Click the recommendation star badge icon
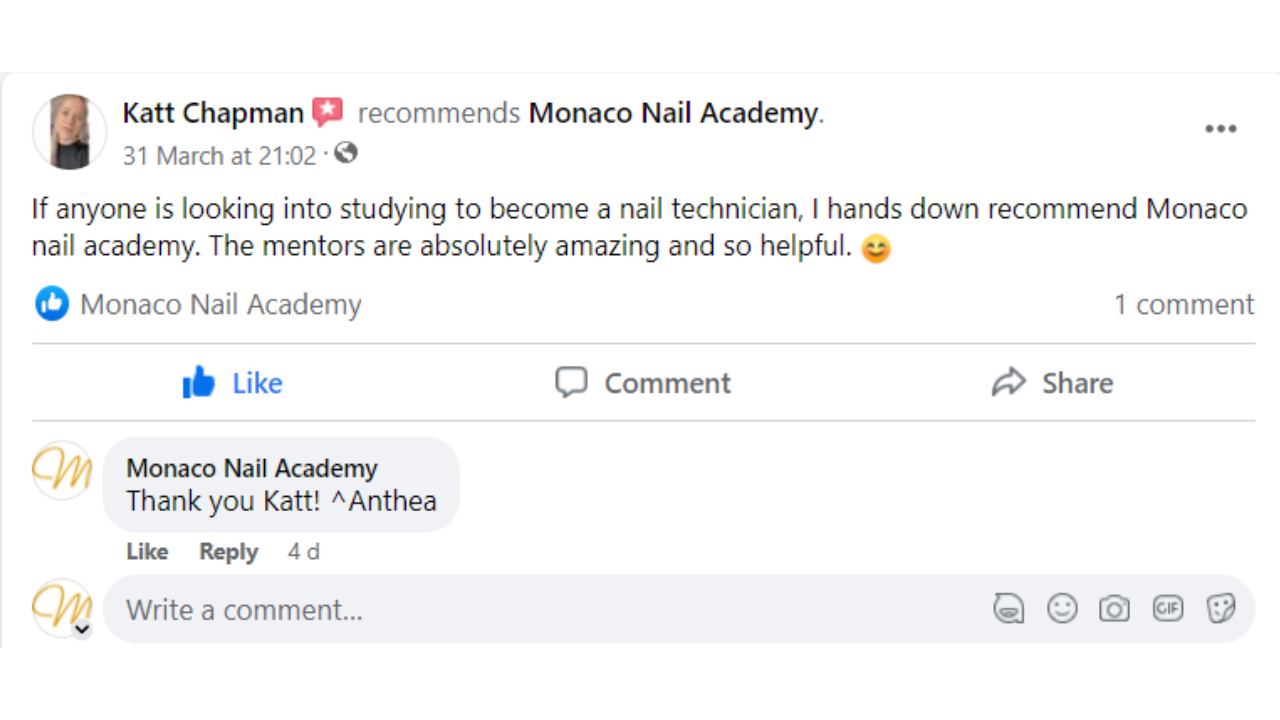The height and width of the screenshot is (720, 1280). [327, 112]
